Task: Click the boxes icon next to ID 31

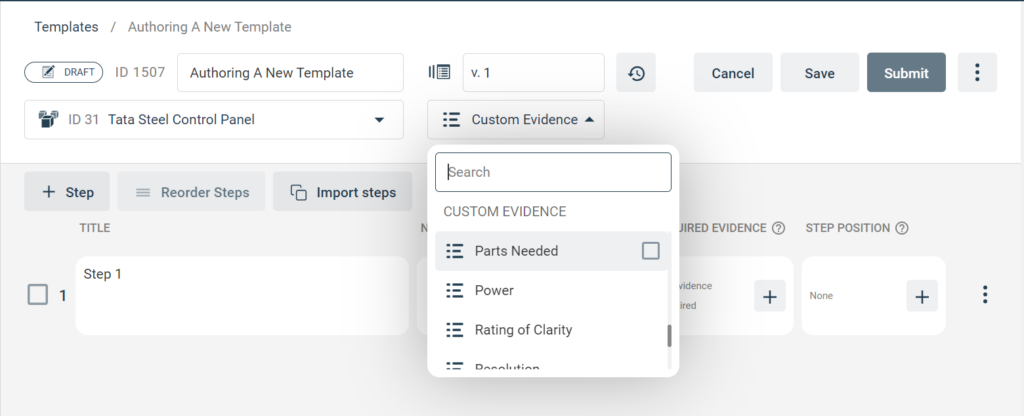Action: click(49, 120)
